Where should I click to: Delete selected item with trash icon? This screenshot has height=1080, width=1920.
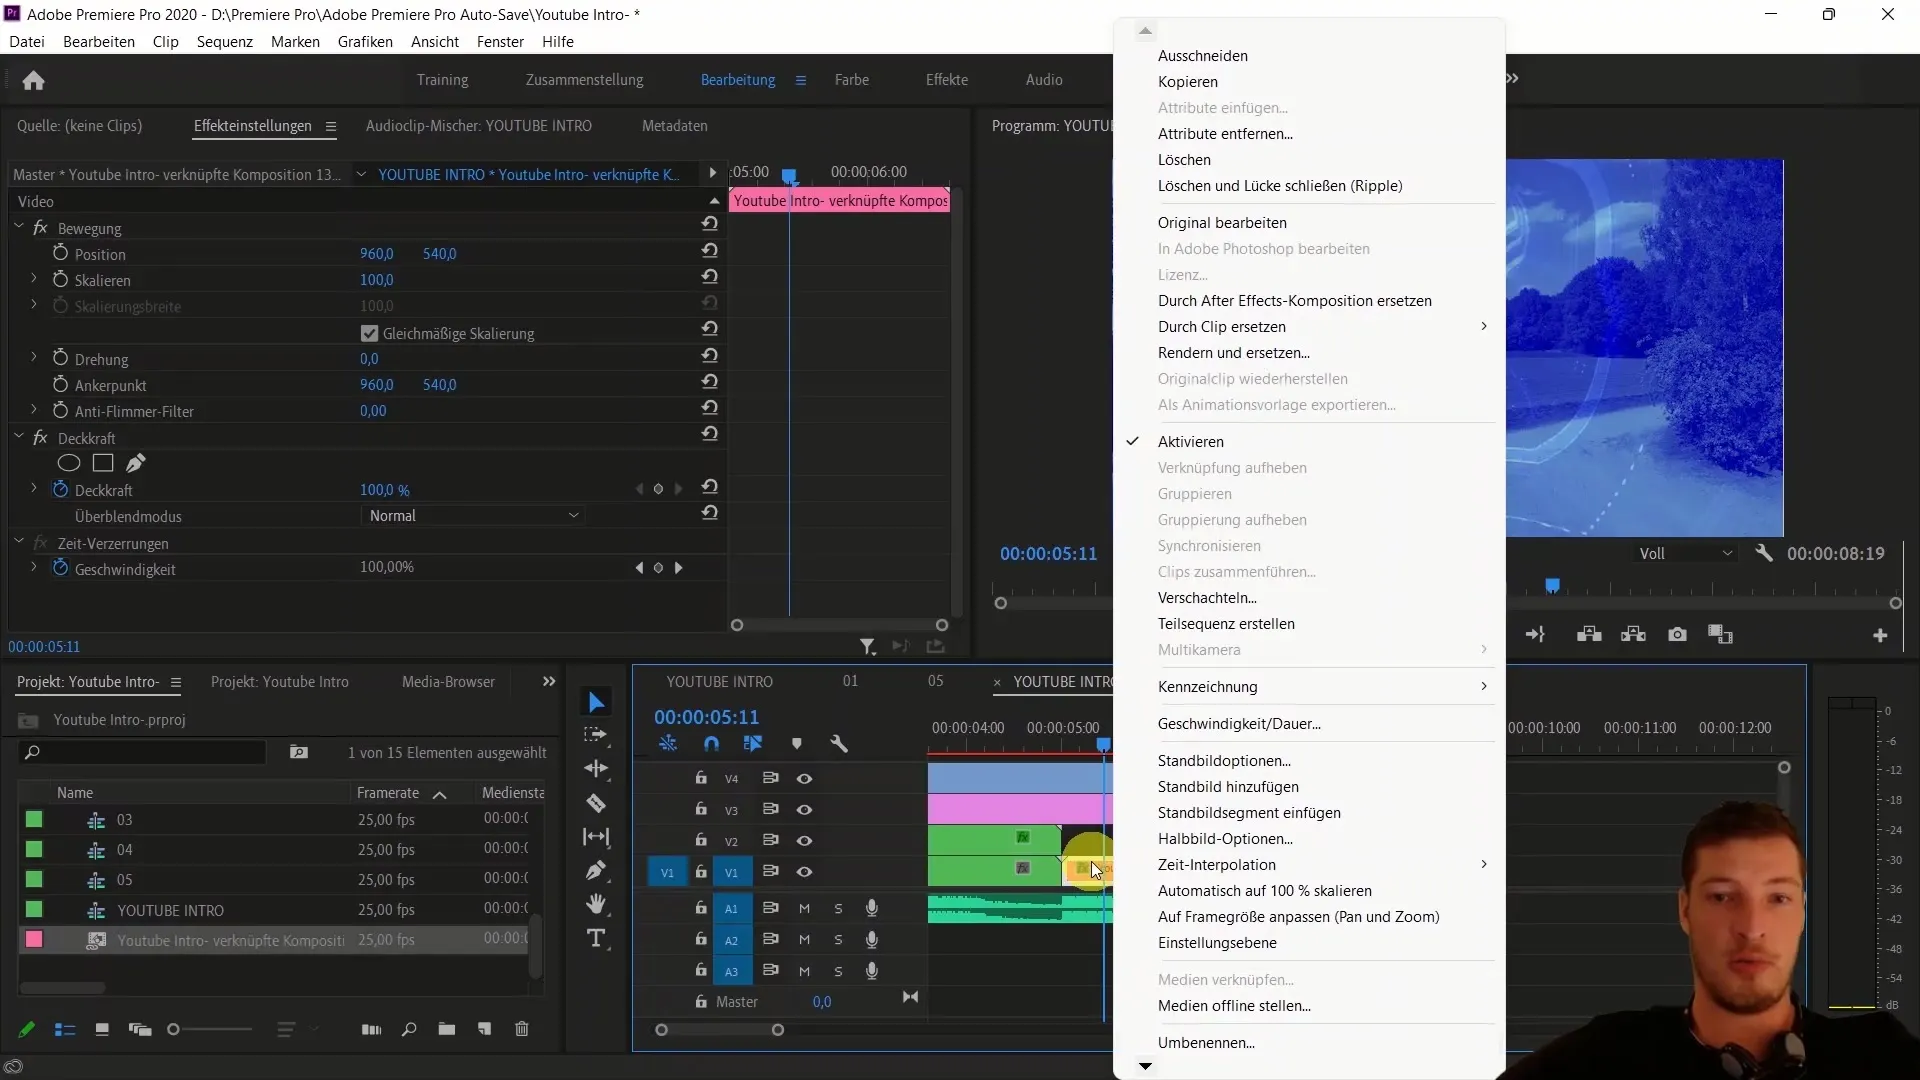pyautogui.click(x=522, y=1029)
